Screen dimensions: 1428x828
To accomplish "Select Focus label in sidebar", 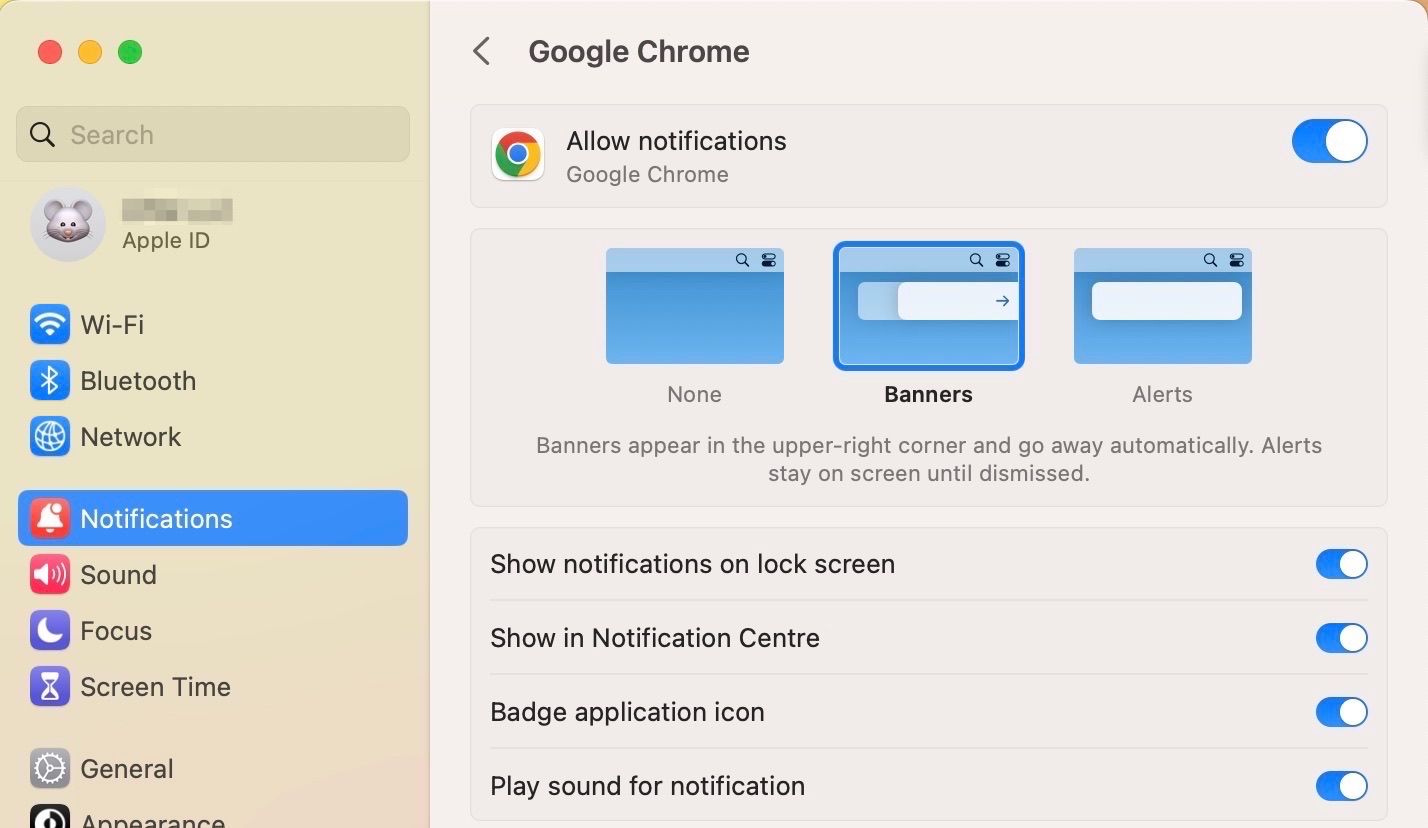I will point(116,631).
